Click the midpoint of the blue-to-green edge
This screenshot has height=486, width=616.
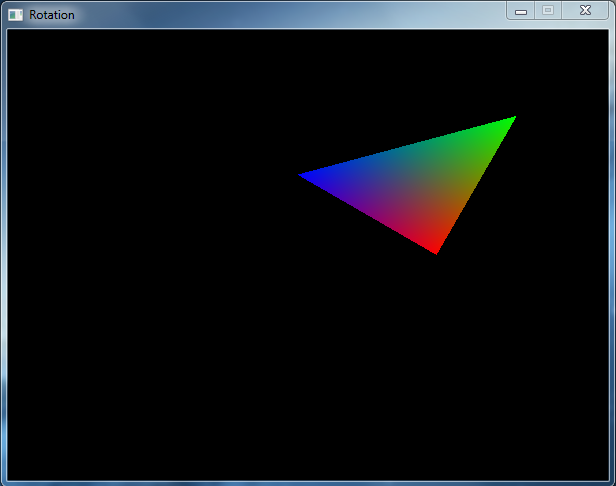tap(406, 146)
